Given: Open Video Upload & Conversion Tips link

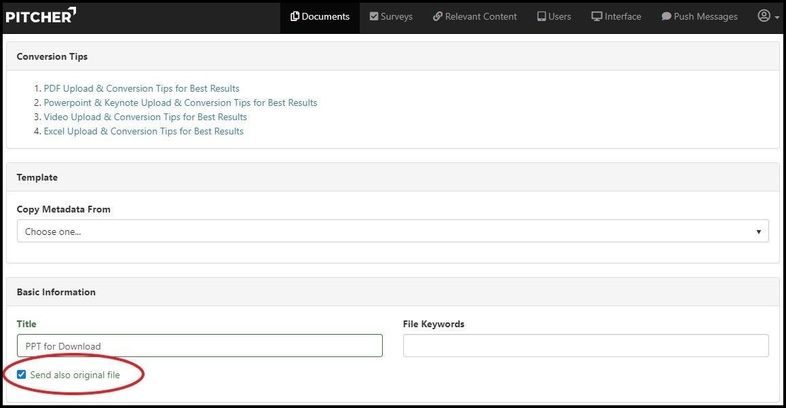Looking at the screenshot, I should click(x=145, y=117).
